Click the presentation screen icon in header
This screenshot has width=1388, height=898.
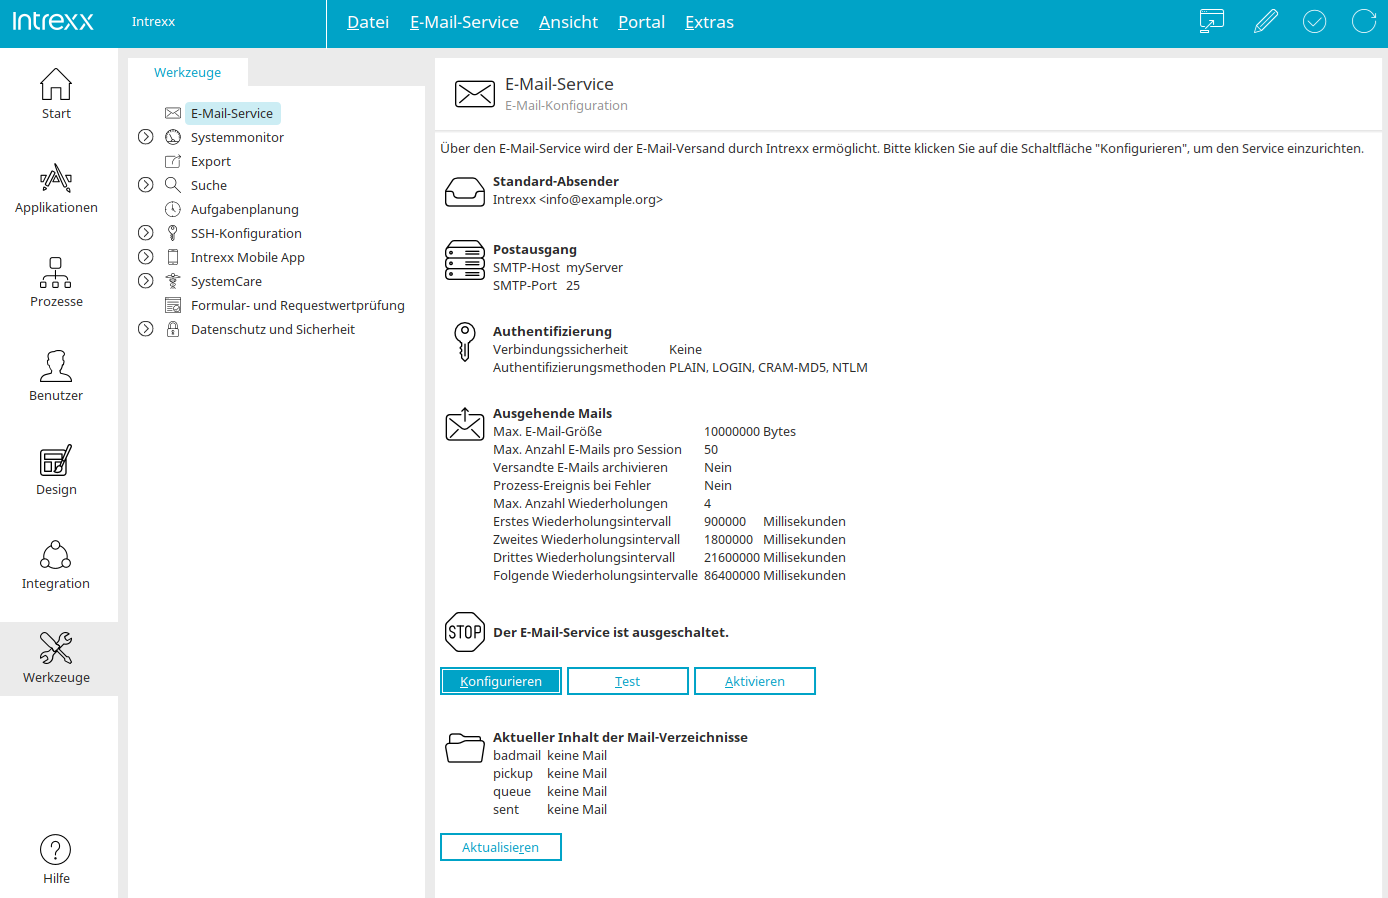[1211, 21]
